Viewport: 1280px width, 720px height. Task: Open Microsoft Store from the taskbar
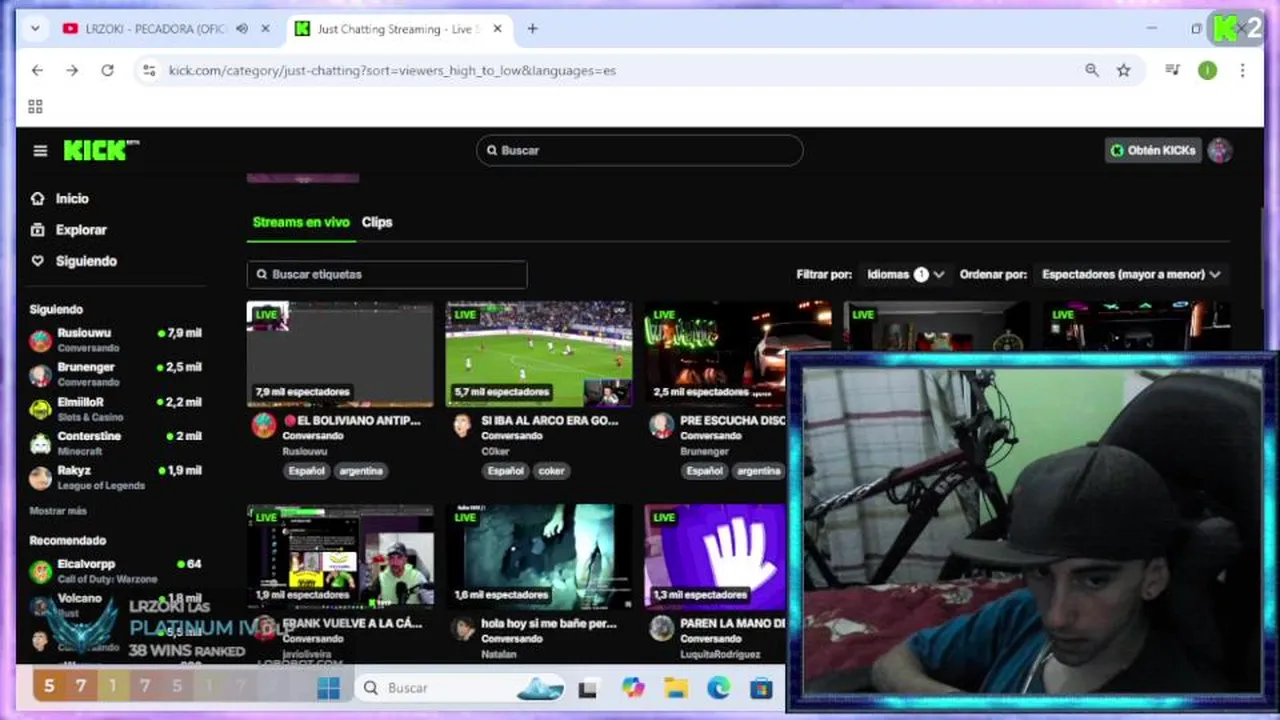pyautogui.click(x=761, y=688)
